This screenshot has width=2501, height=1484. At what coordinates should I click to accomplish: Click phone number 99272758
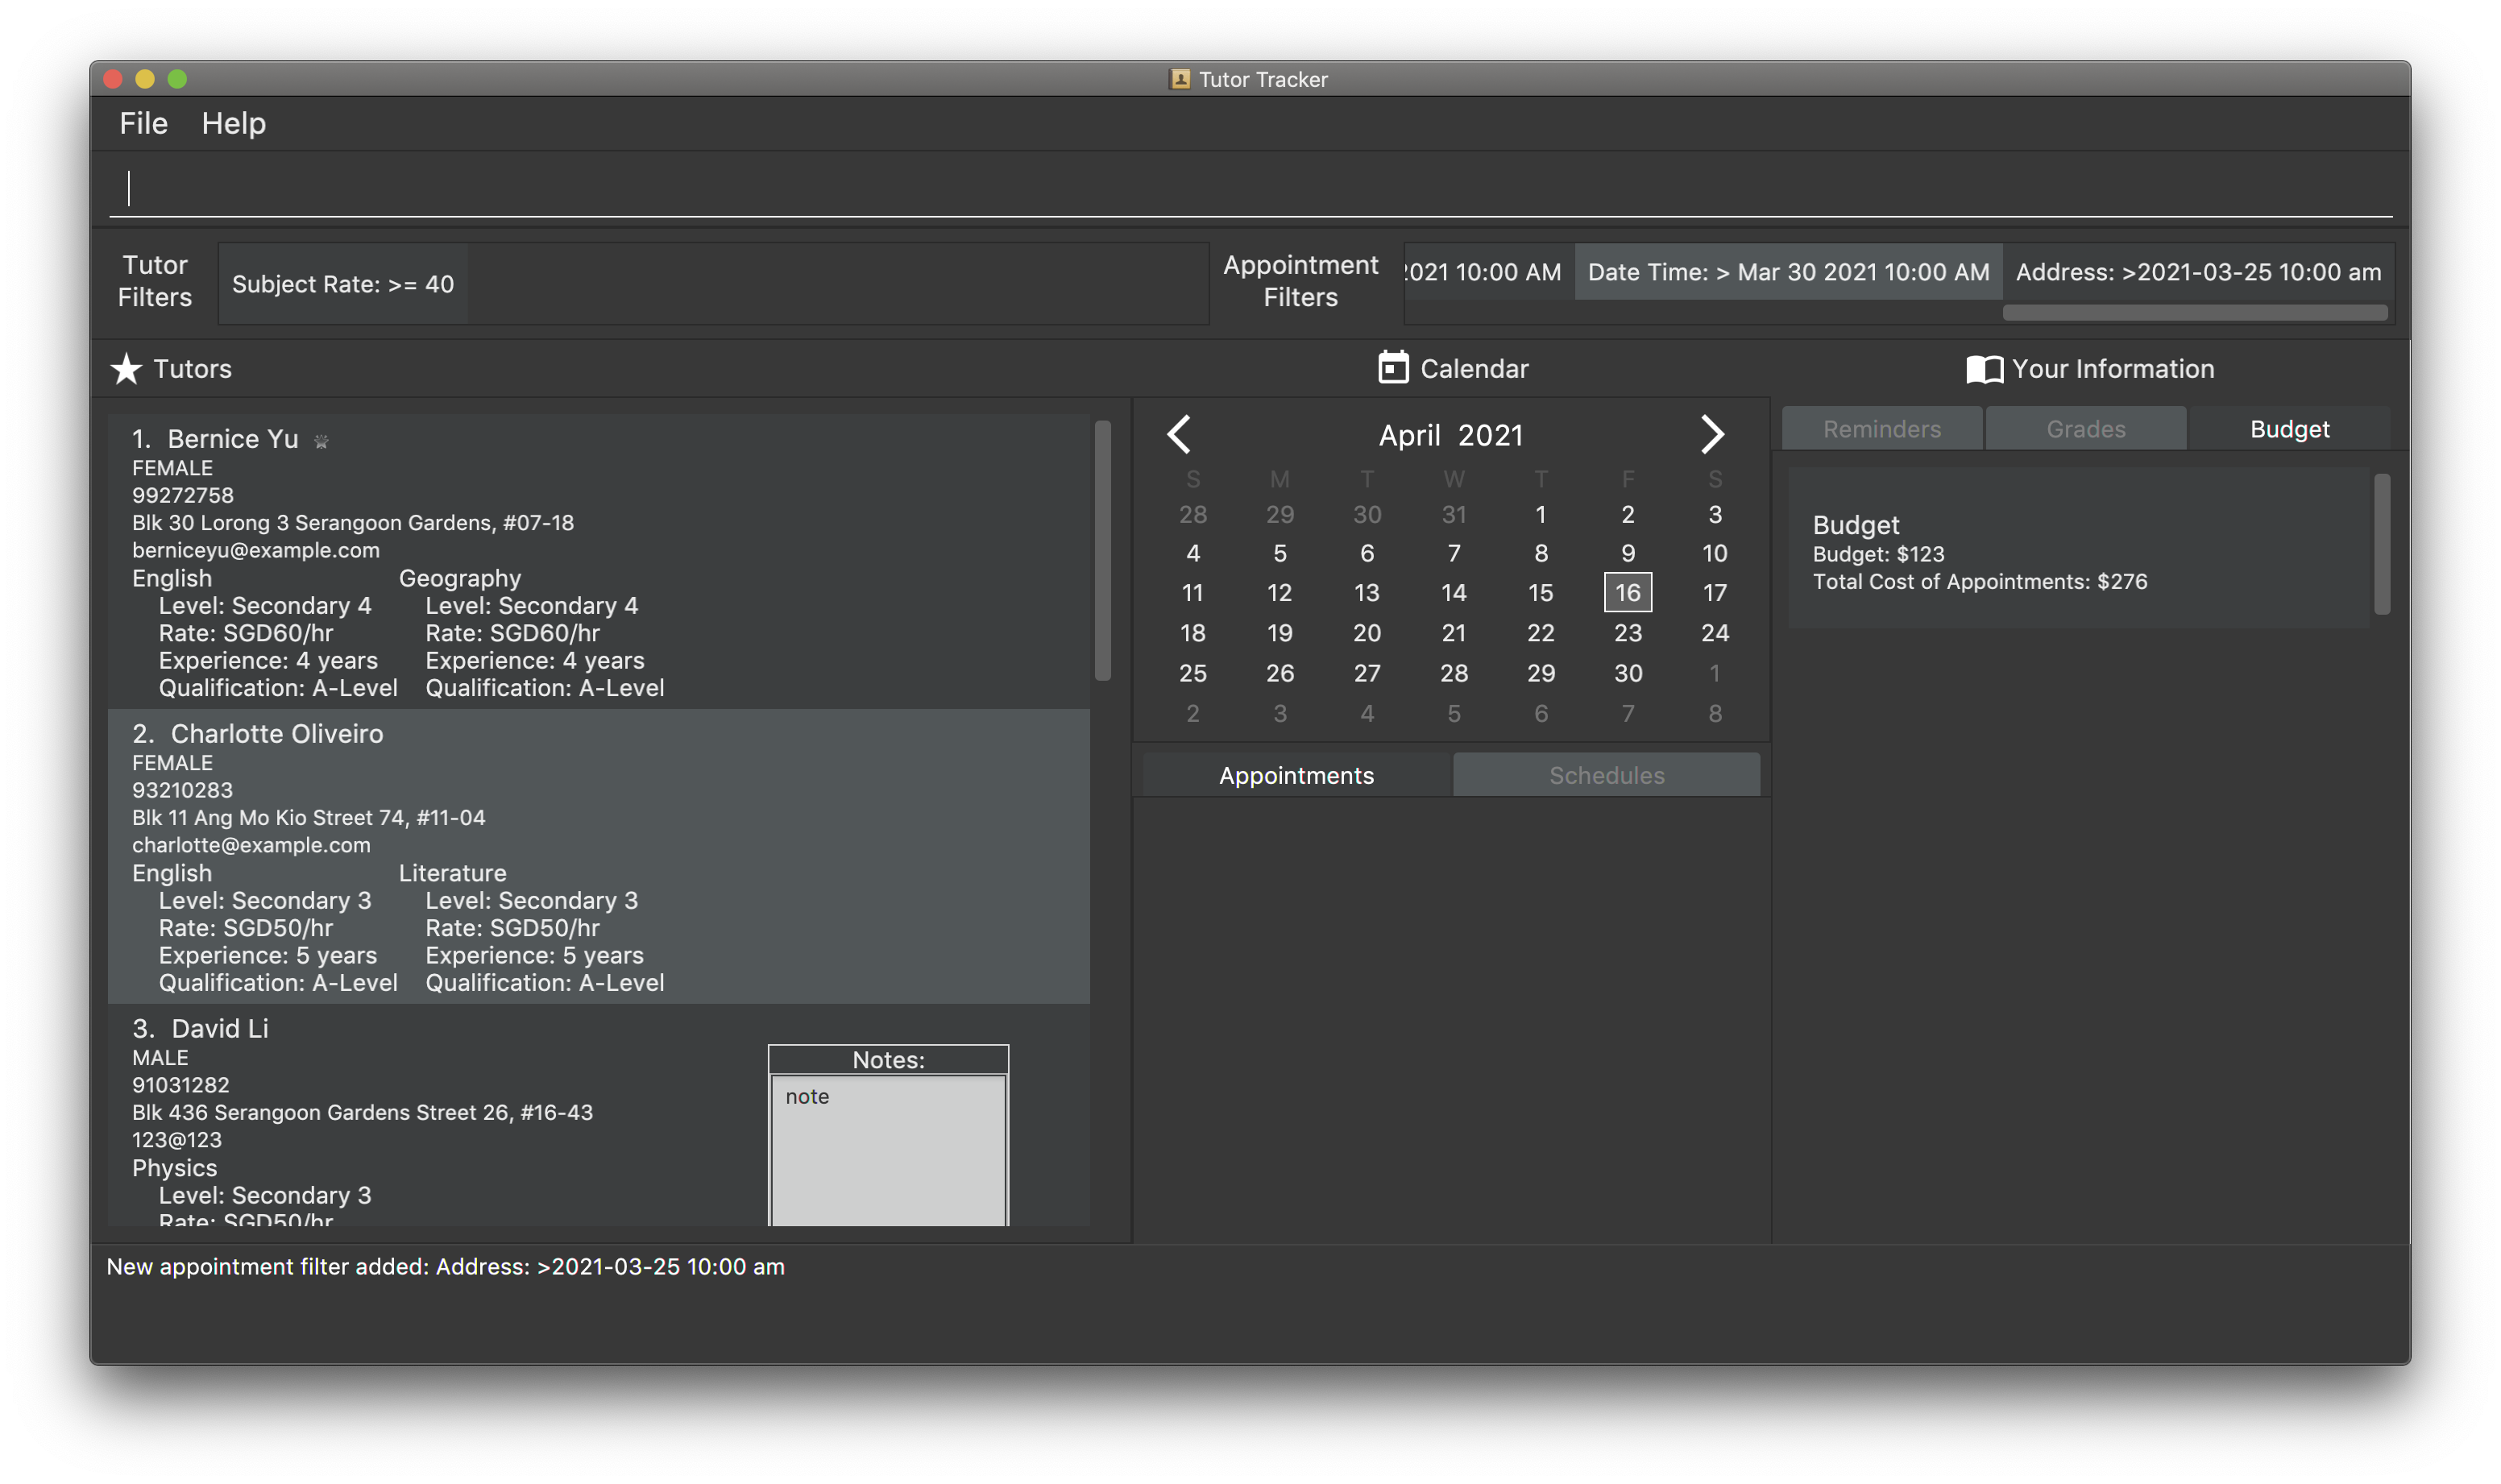182,495
